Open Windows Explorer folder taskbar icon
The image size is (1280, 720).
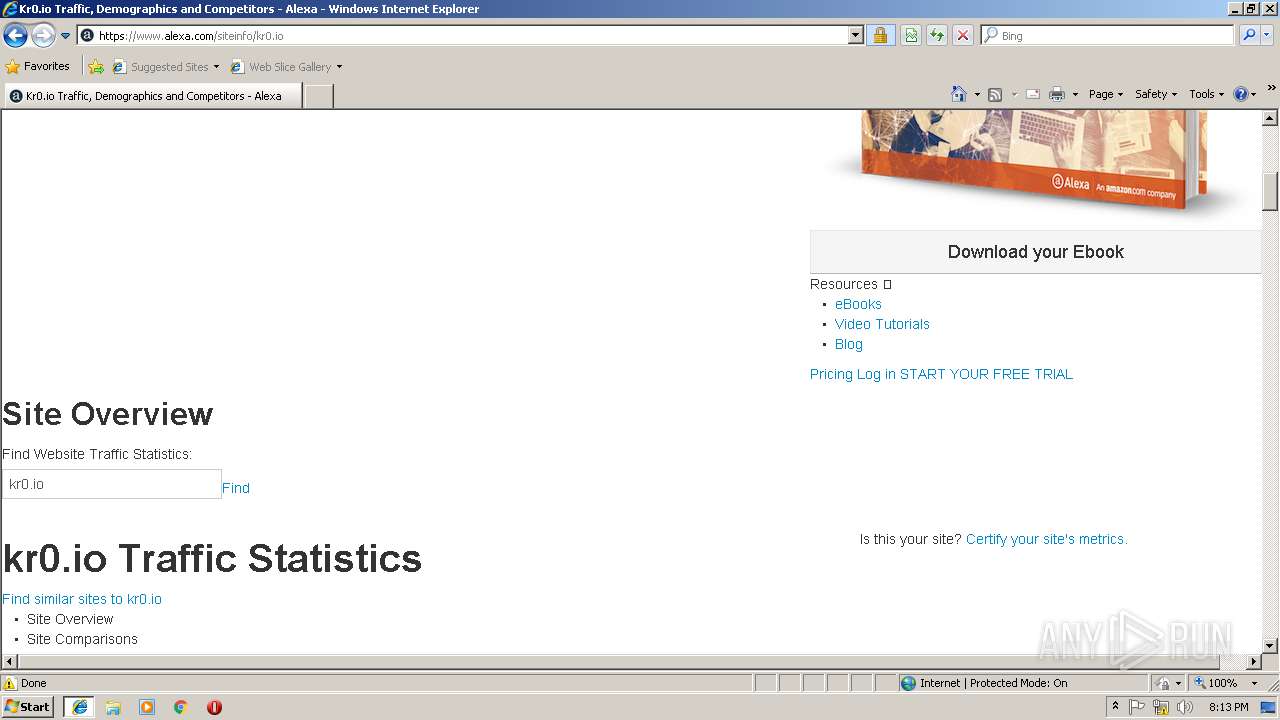pyautogui.click(x=113, y=707)
